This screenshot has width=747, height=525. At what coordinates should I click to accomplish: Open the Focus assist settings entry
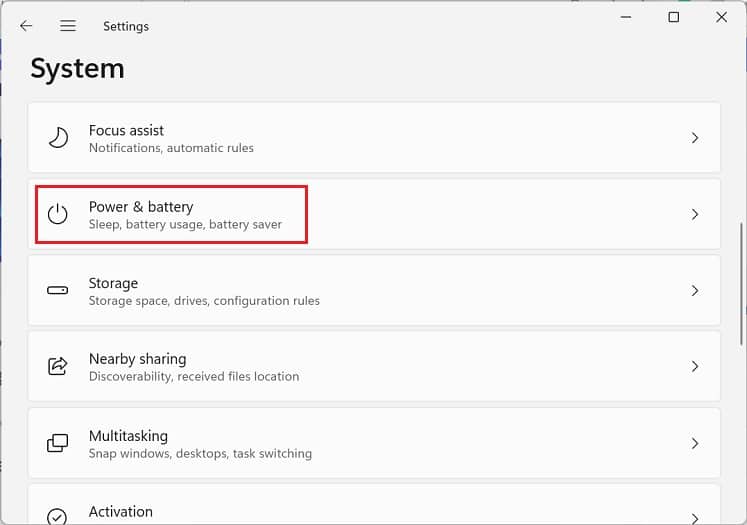click(374, 138)
